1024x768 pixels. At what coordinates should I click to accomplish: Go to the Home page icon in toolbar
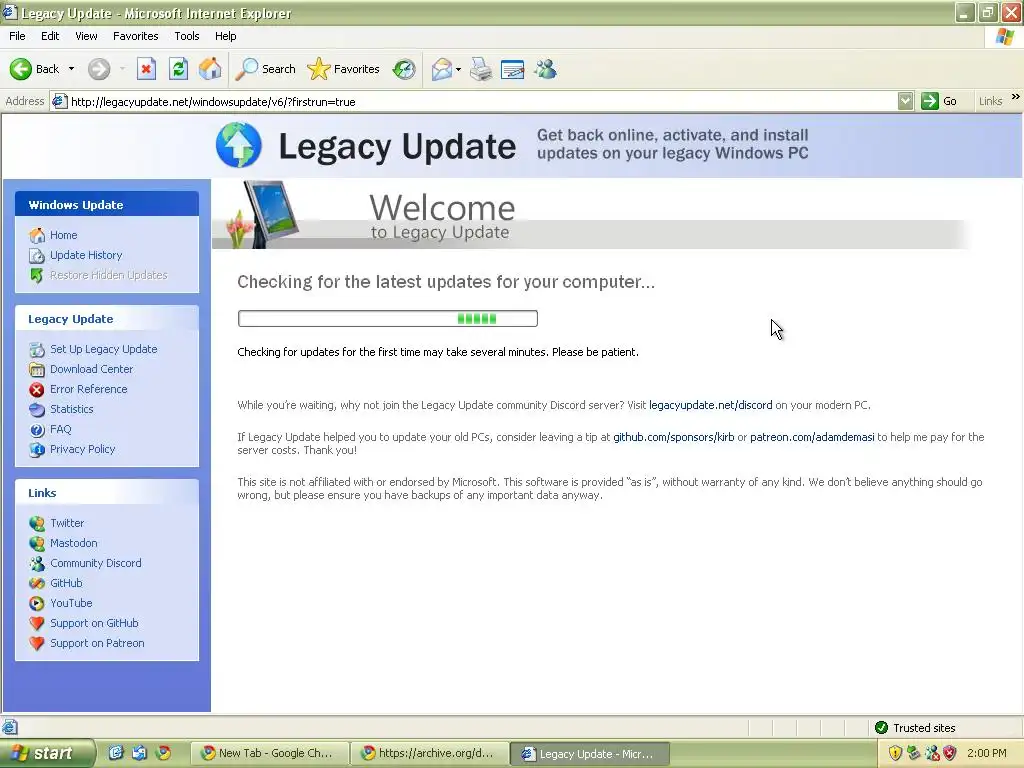pyautogui.click(x=210, y=69)
